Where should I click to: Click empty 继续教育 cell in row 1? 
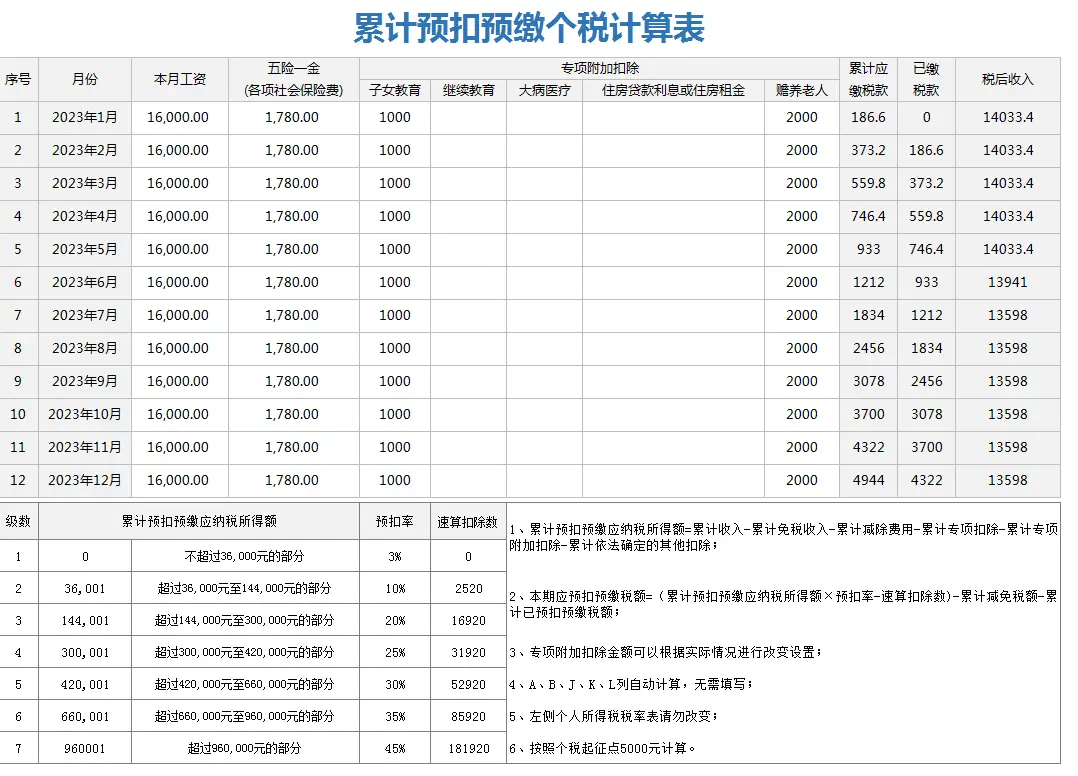point(468,117)
